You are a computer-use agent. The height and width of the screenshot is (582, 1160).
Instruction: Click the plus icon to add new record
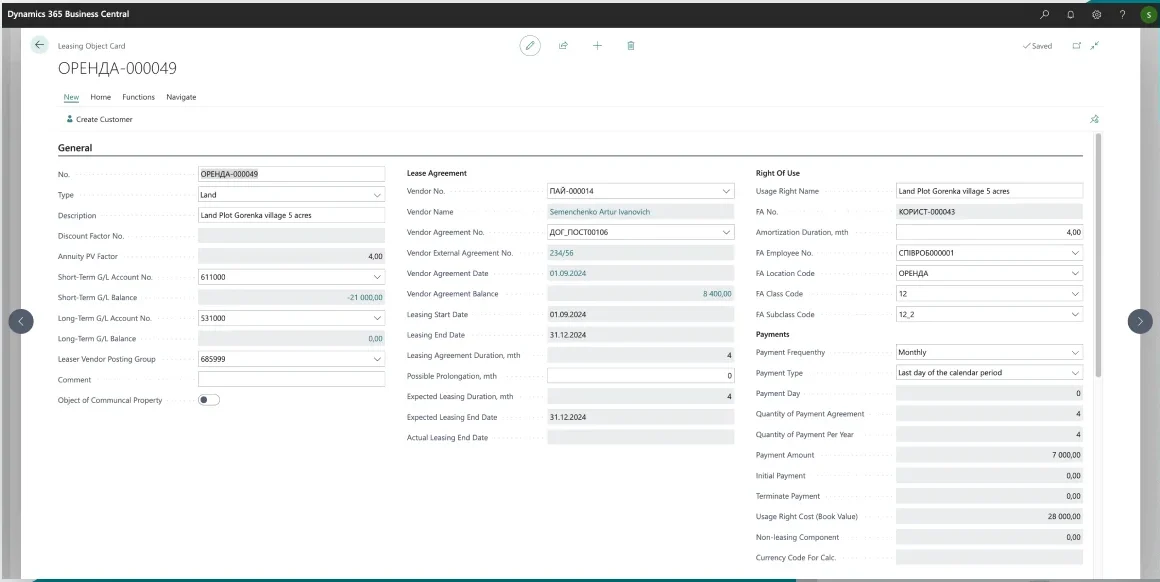[596, 46]
